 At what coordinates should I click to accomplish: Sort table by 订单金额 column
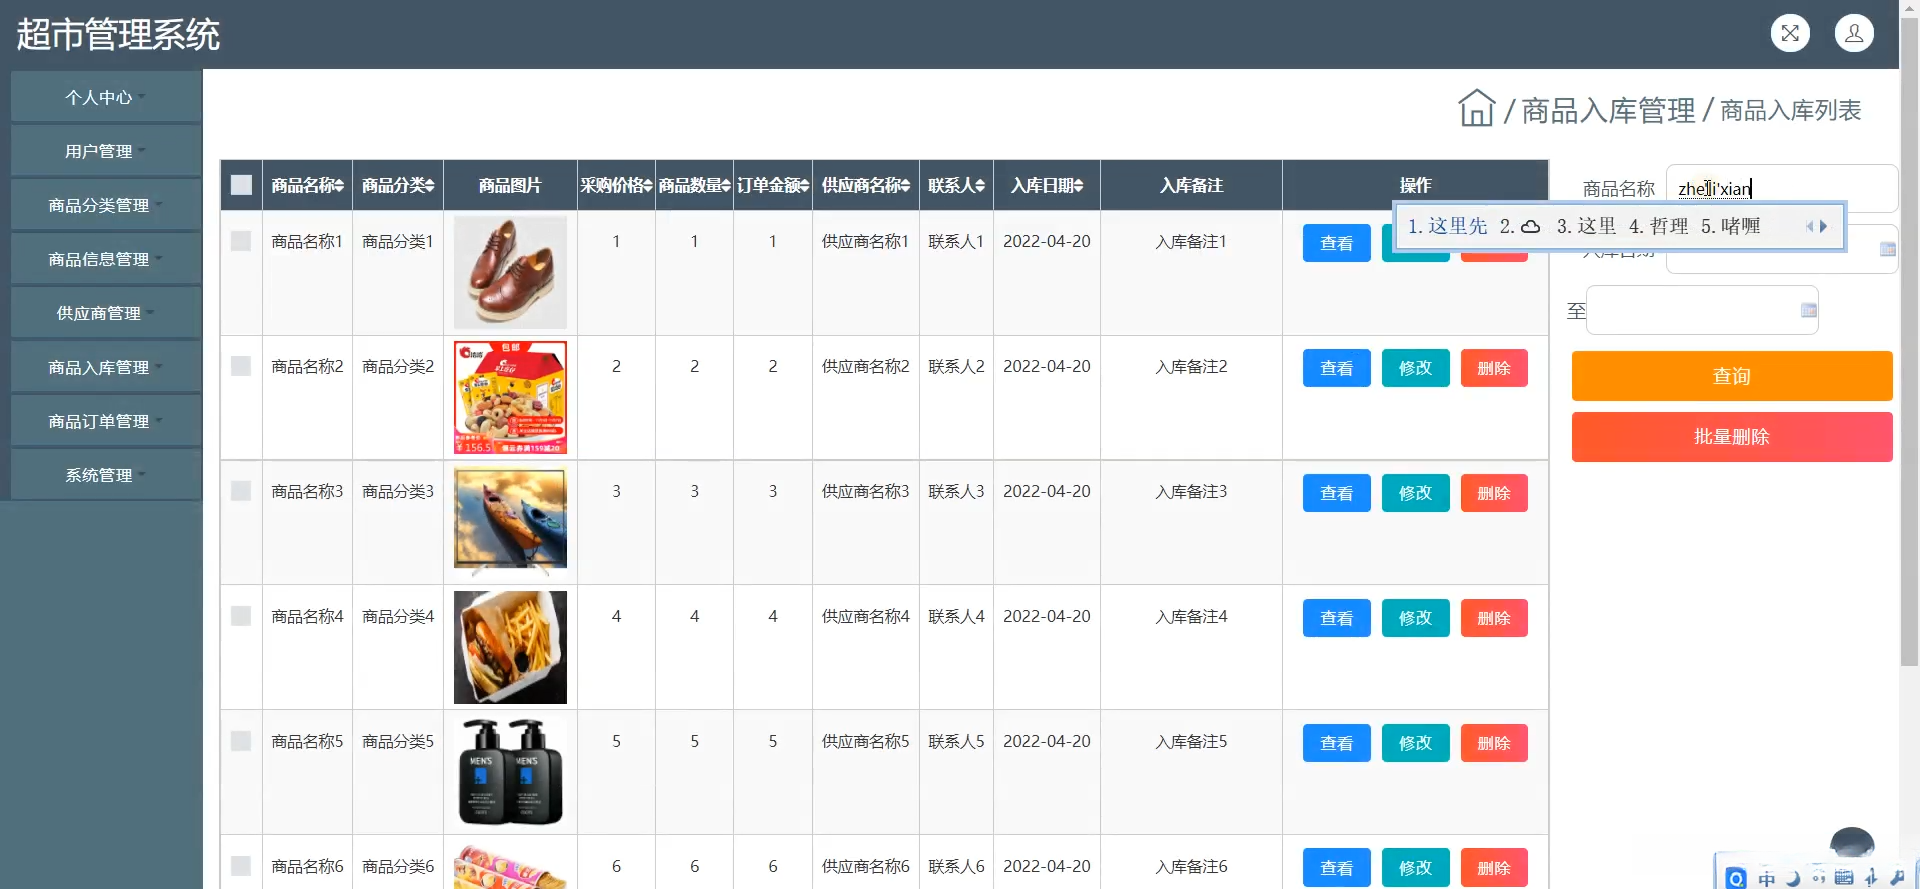point(773,185)
